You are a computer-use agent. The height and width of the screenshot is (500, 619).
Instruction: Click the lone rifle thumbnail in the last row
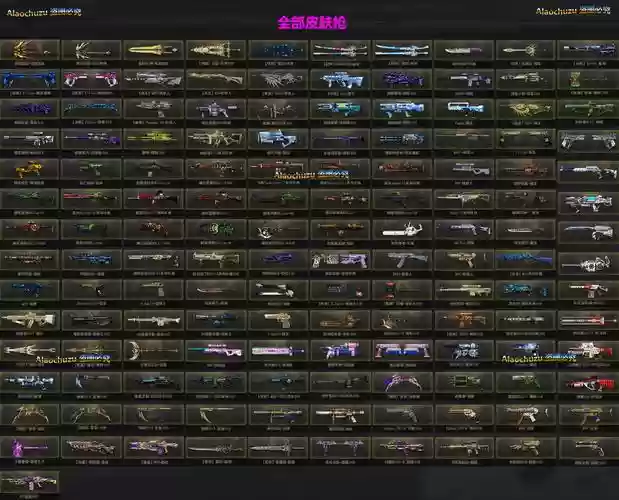click(x=29, y=481)
